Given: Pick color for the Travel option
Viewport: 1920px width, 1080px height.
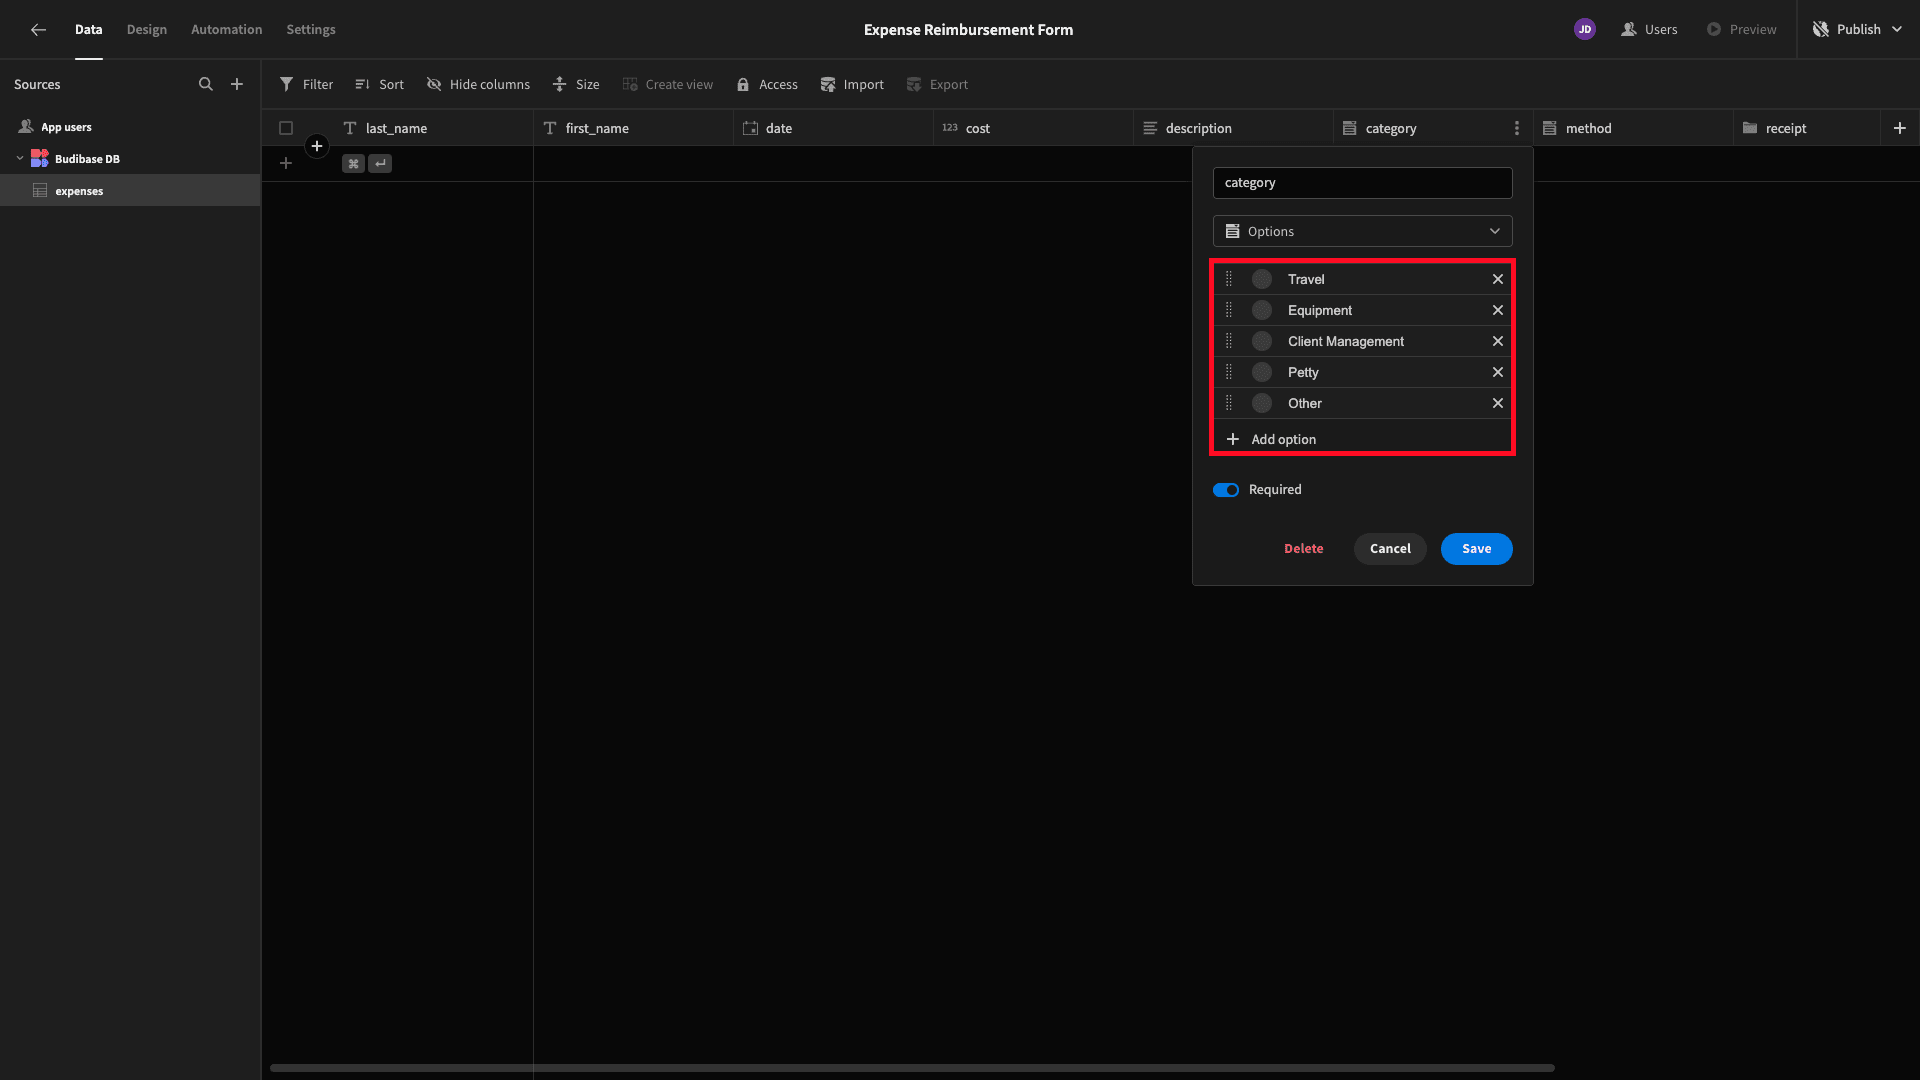Looking at the screenshot, I should pyautogui.click(x=1262, y=279).
